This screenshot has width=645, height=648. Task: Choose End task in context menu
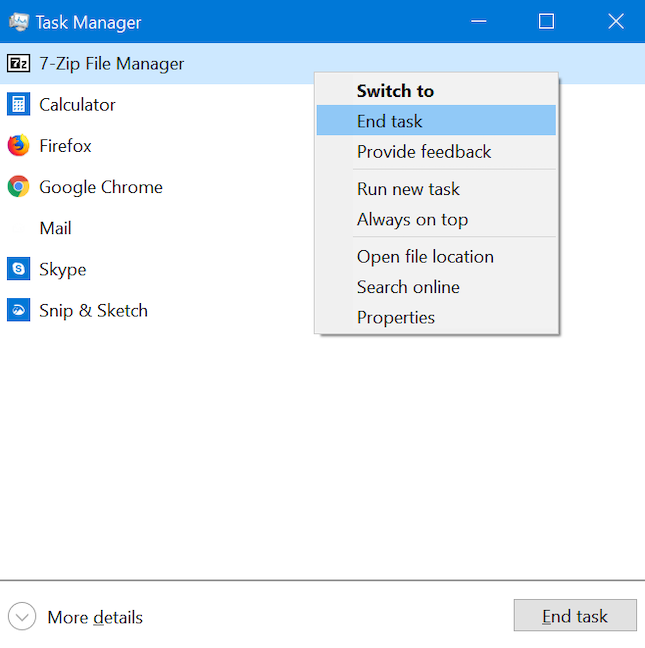(436, 121)
